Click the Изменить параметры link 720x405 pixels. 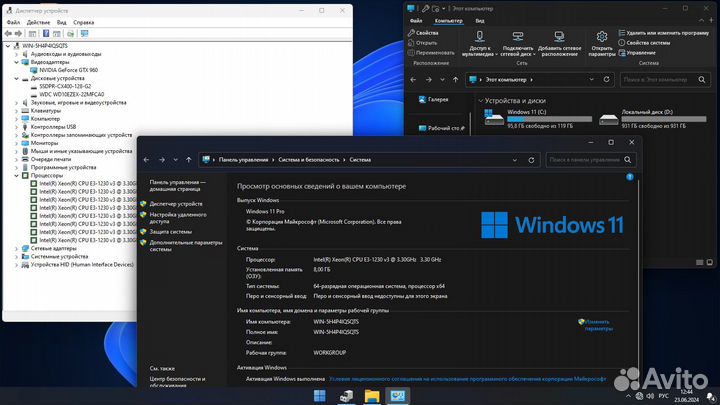point(597,325)
